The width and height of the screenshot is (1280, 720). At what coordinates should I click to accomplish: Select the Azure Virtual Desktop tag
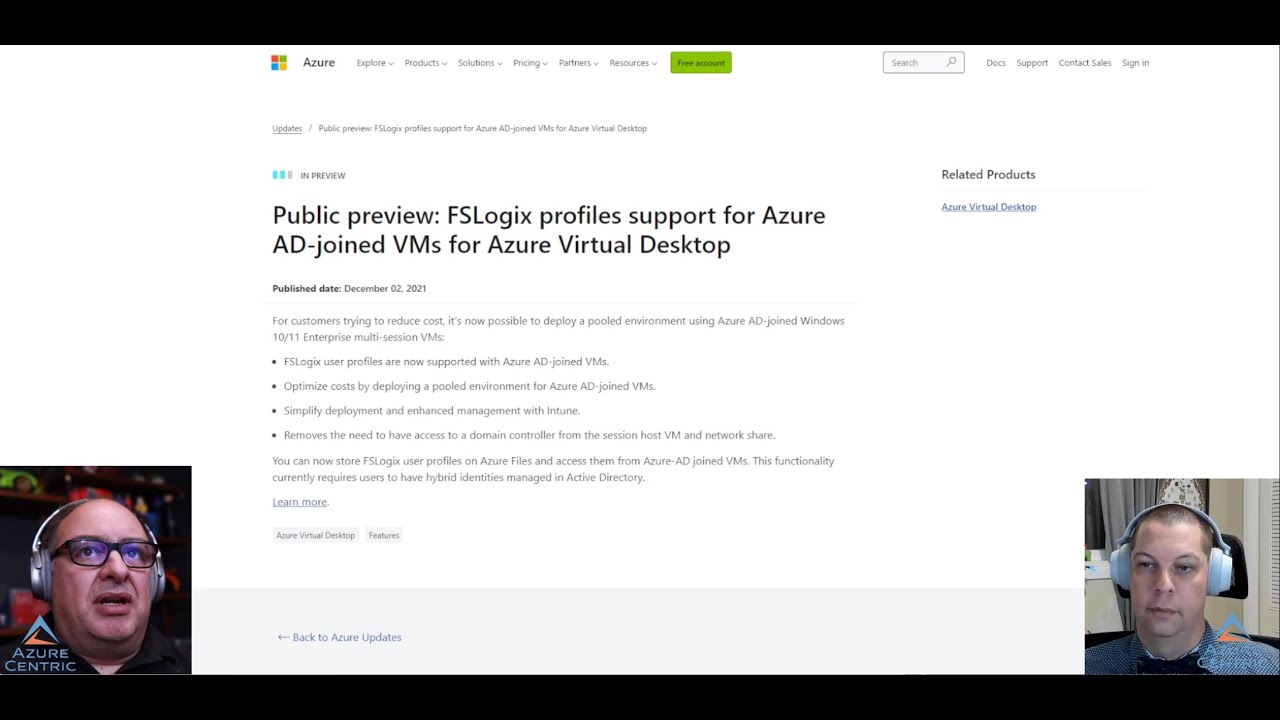(x=315, y=535)
